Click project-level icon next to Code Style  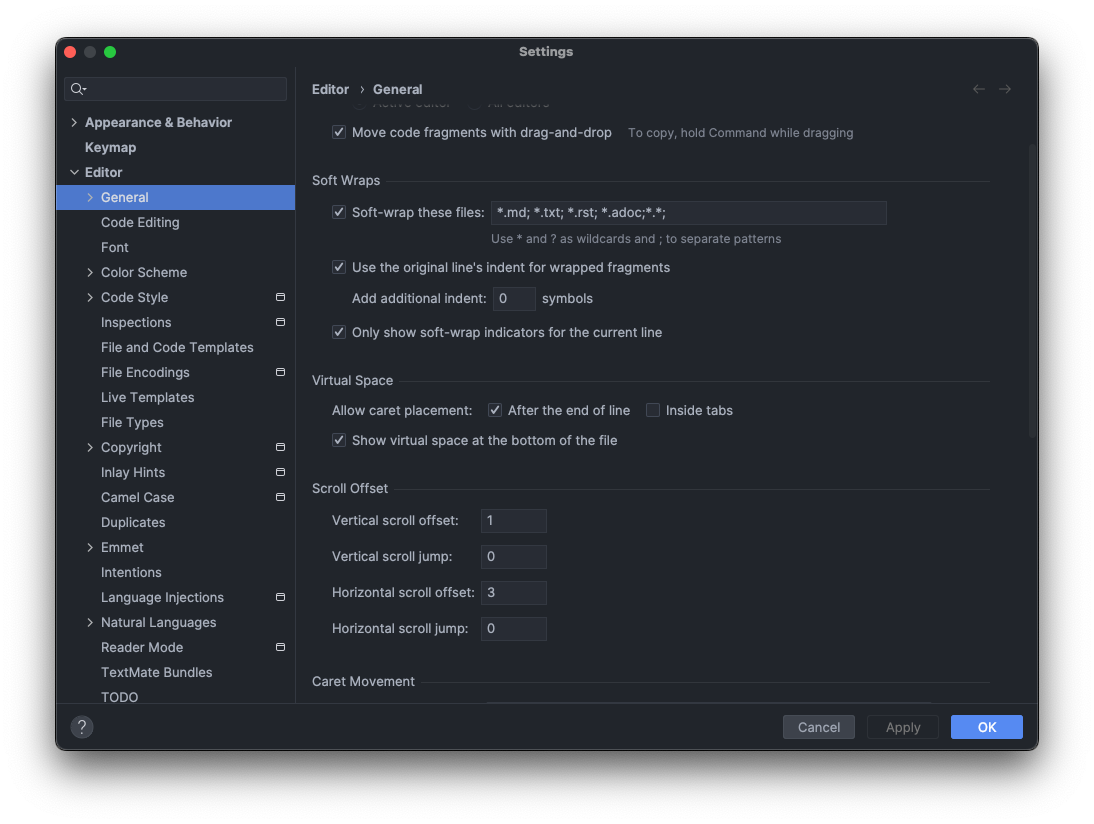(x=280, y=297)
